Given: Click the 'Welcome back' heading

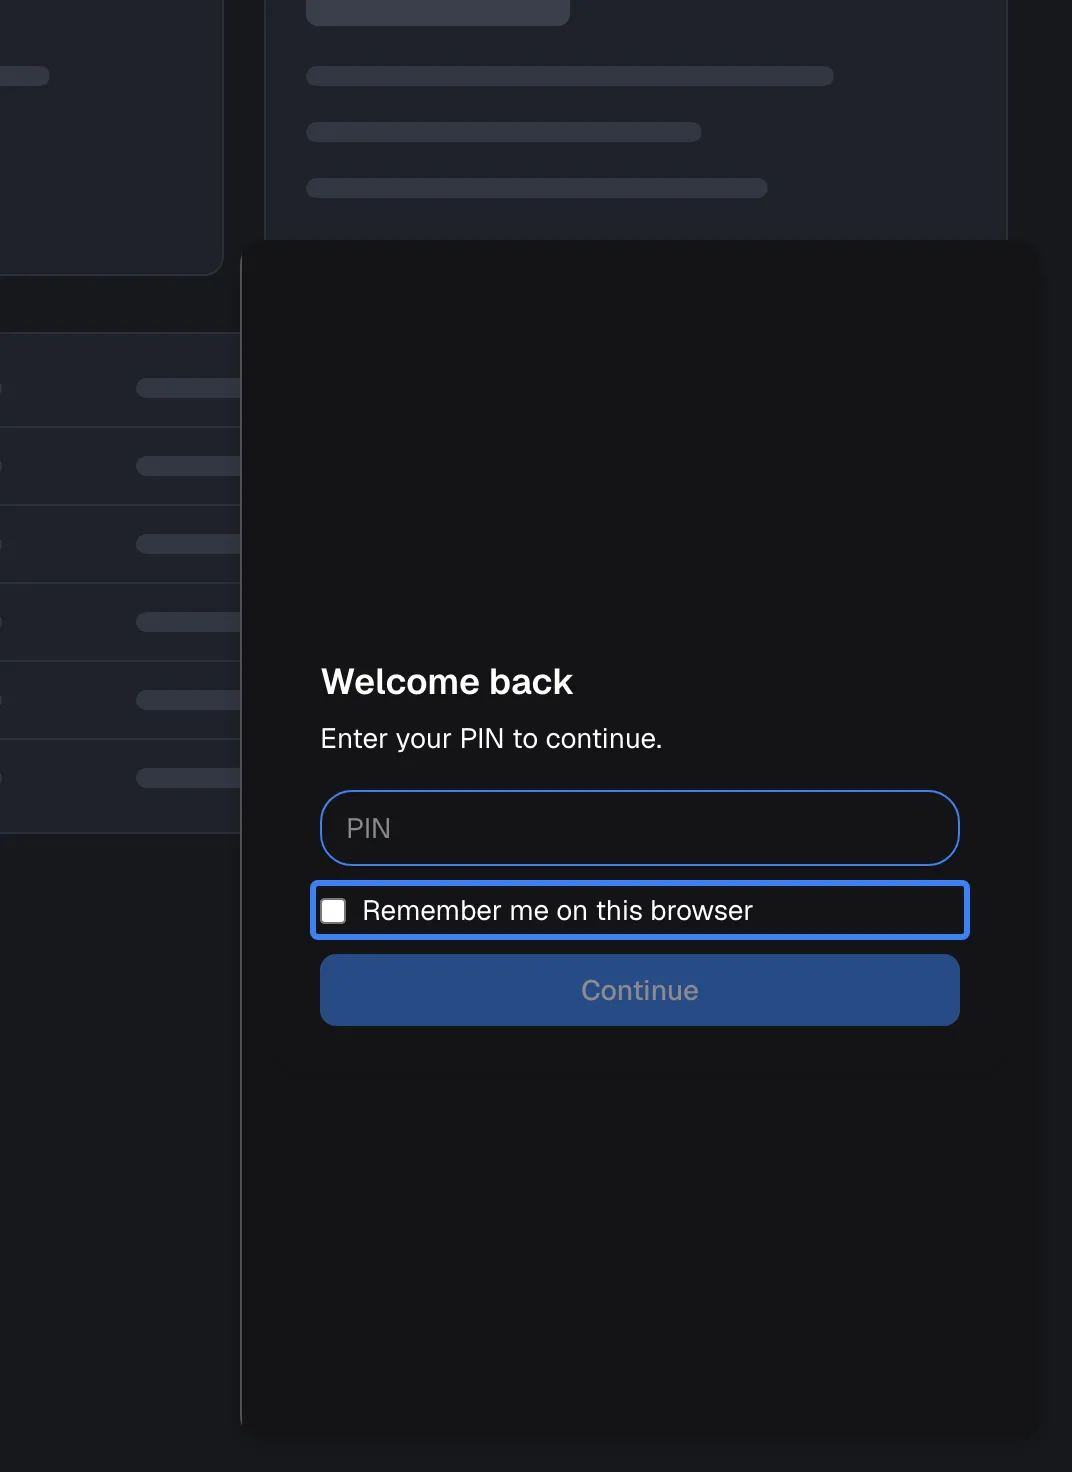Looking at the screenshot, I should tap(447, 682).
